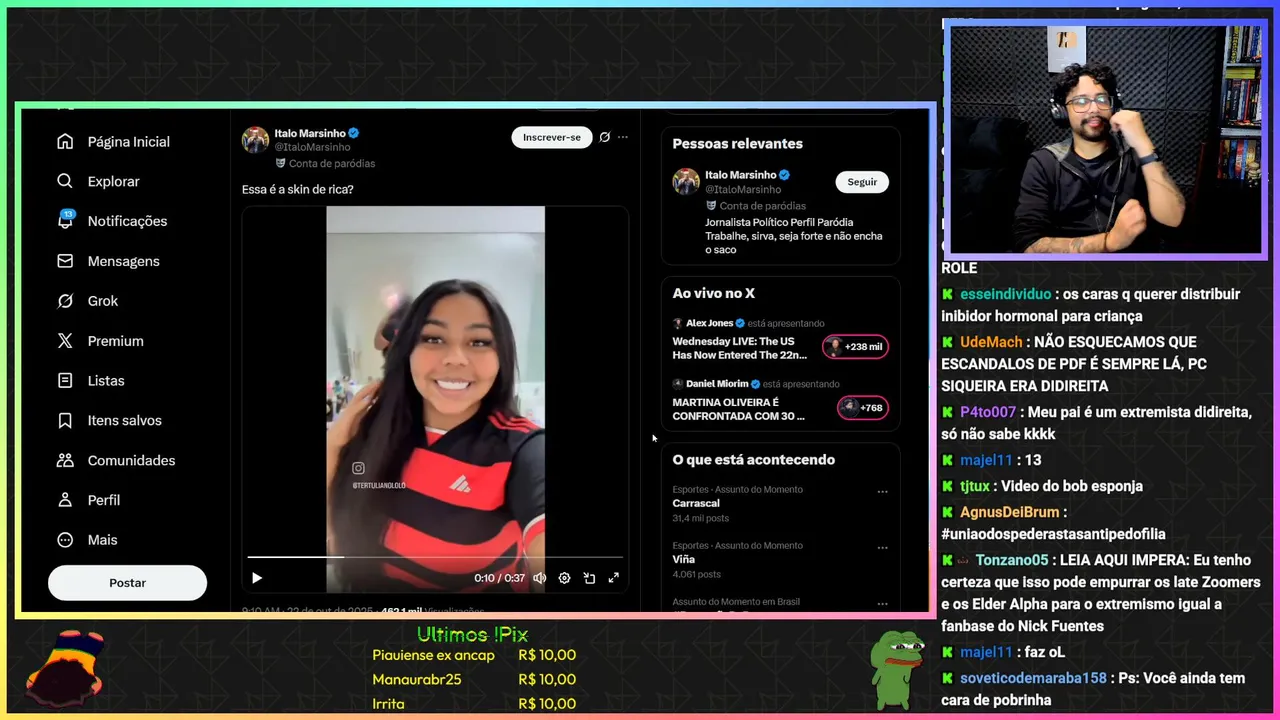Click Explorar label in navigation

click(x=114, y=181)
